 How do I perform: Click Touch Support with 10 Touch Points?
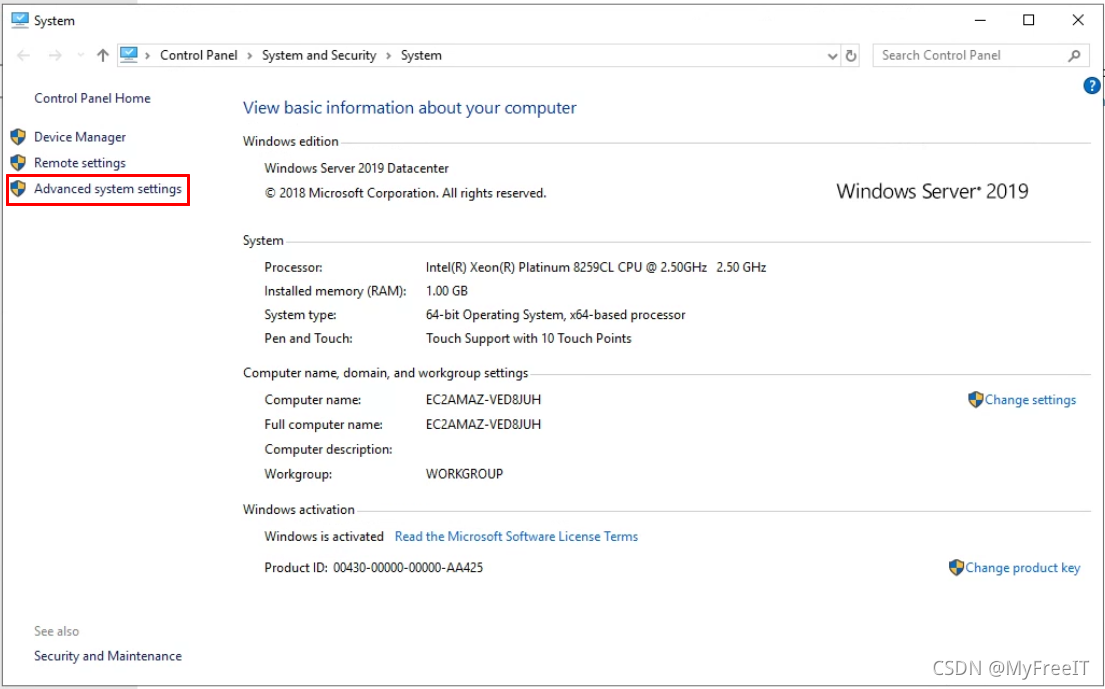(x=529, y=338)
